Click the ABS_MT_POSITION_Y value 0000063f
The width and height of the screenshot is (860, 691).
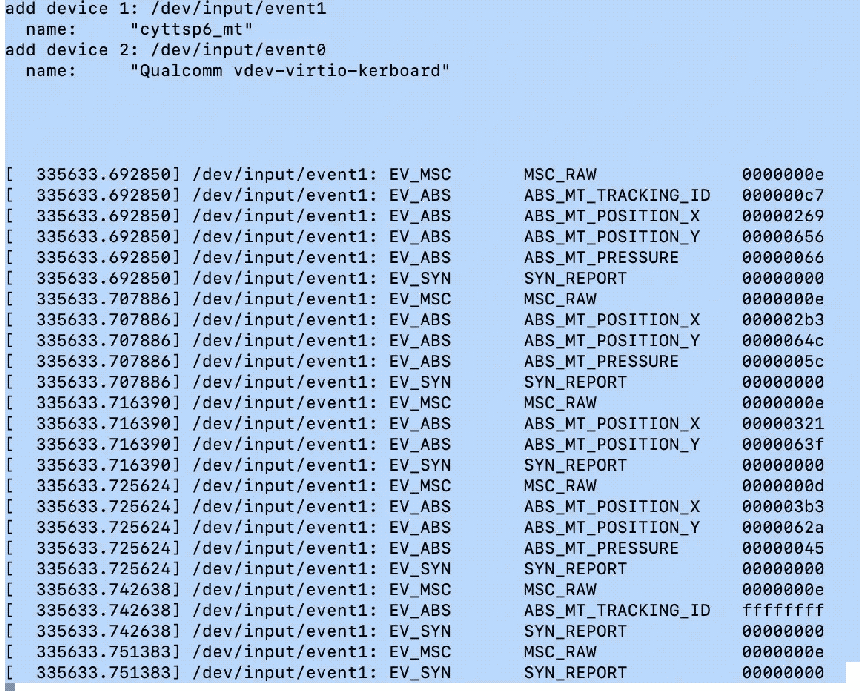click(x=783, y=444)
